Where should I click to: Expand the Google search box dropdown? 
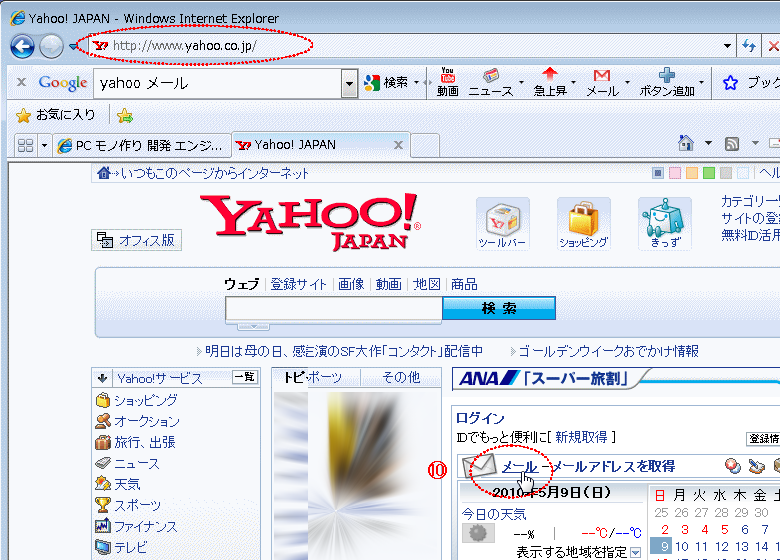click(349, 84)
